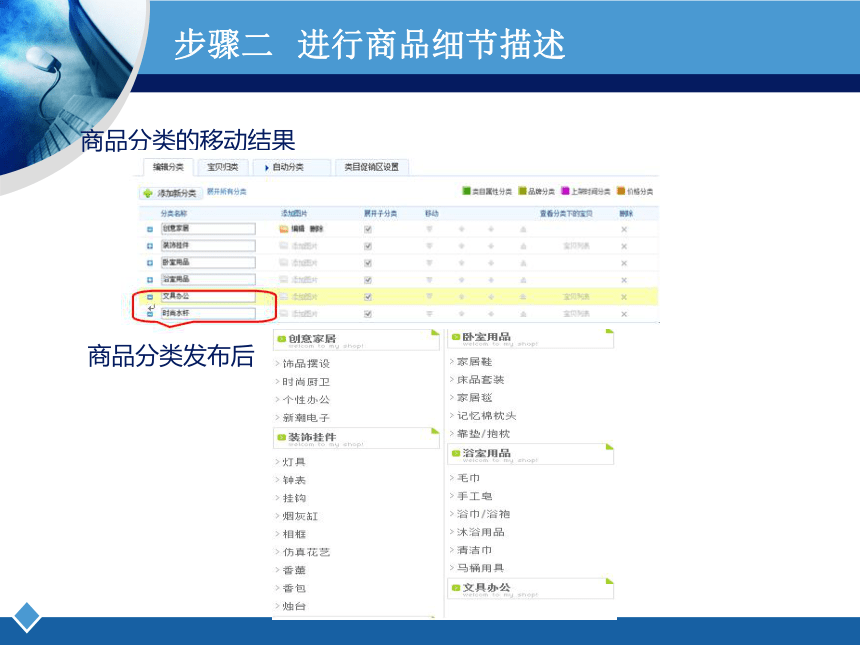Screen dimensions: 860x645
Task: Expand the 时尚水杯 category tree node
Action: [150, 314]
